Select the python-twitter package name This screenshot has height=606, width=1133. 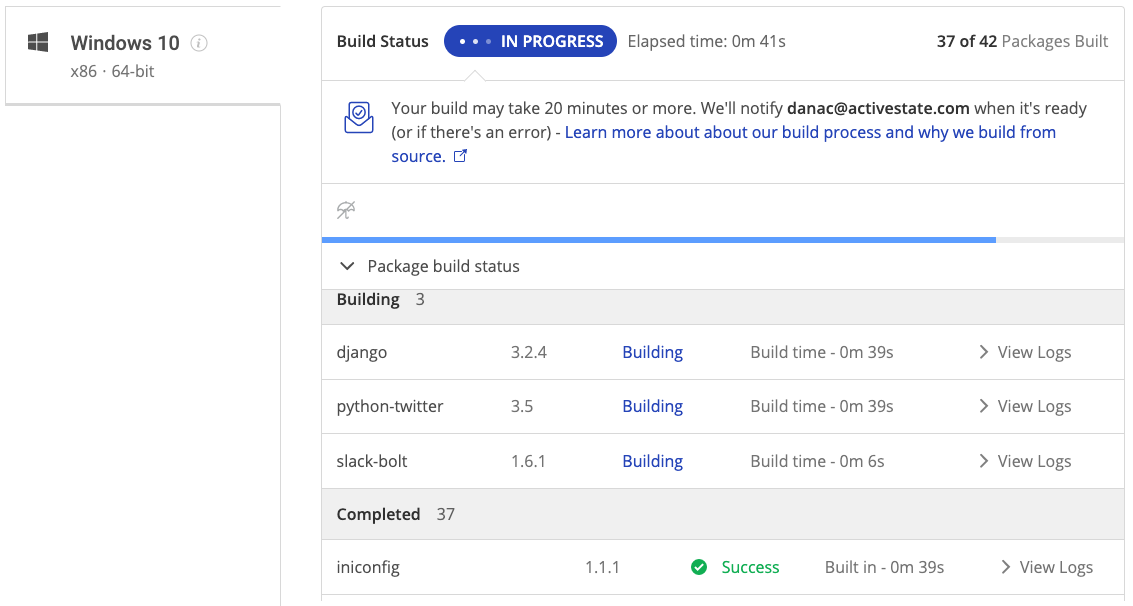390,407
